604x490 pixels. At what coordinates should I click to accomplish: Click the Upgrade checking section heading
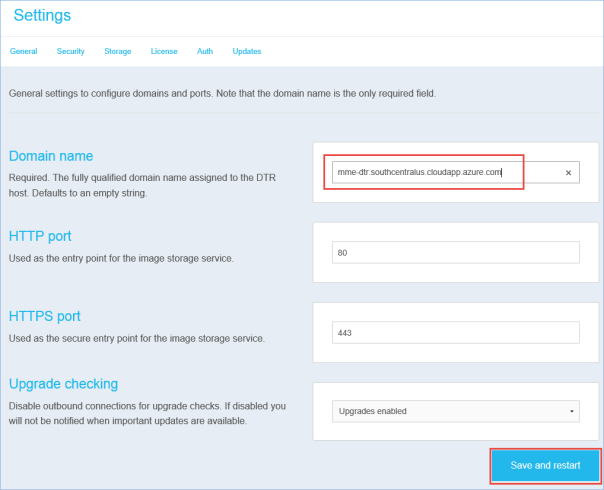coord(77,384)
